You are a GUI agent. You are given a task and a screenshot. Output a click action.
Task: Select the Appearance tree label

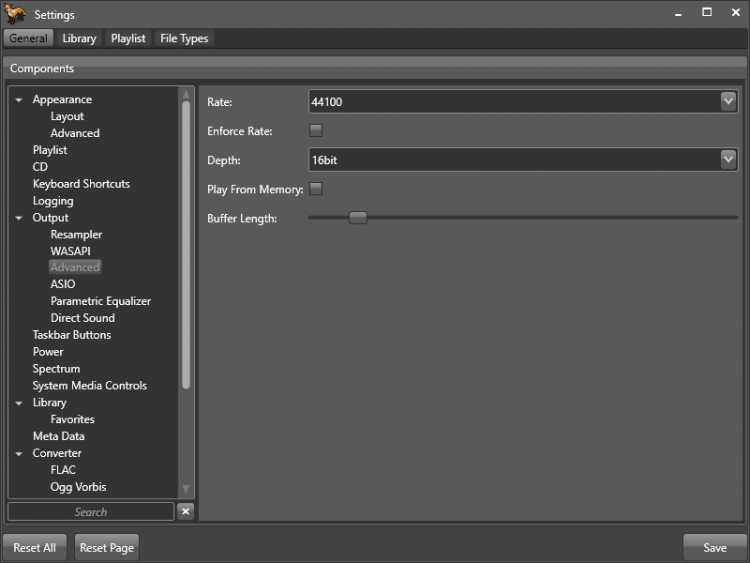(62, 99)
